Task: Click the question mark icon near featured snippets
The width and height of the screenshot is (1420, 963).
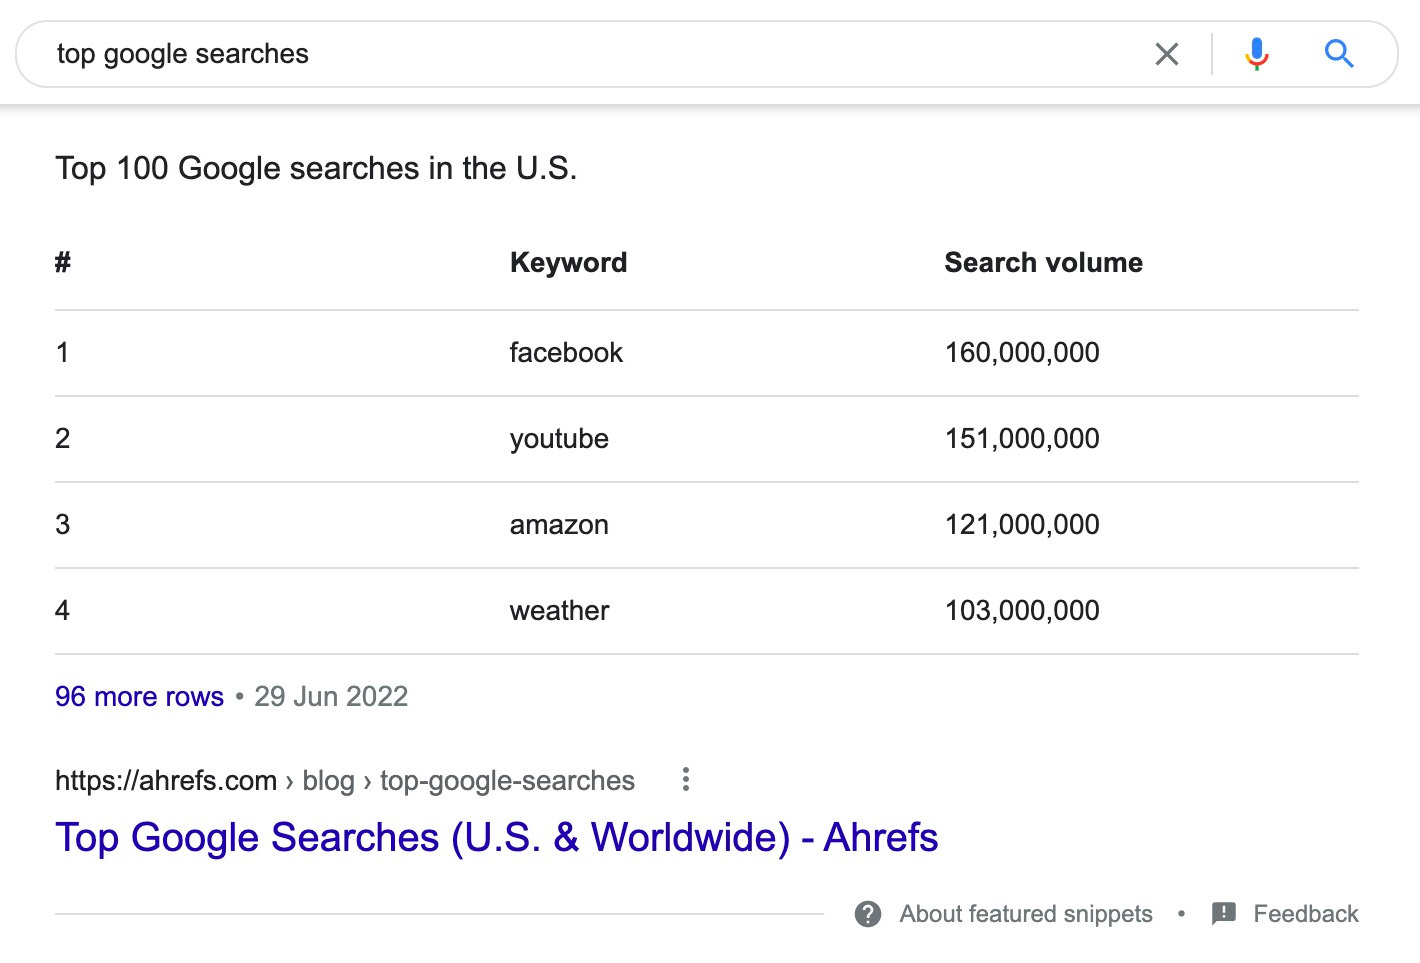Action: [867, 913]
